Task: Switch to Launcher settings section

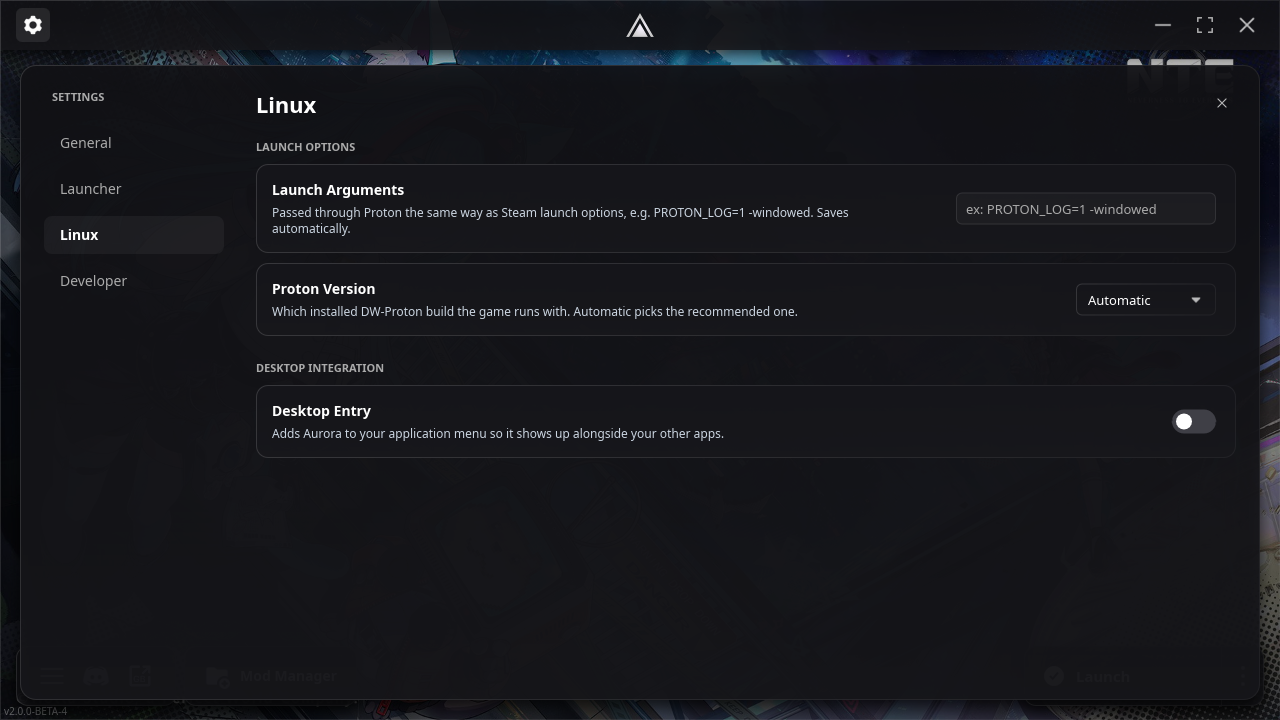Action: pos(134,189)
